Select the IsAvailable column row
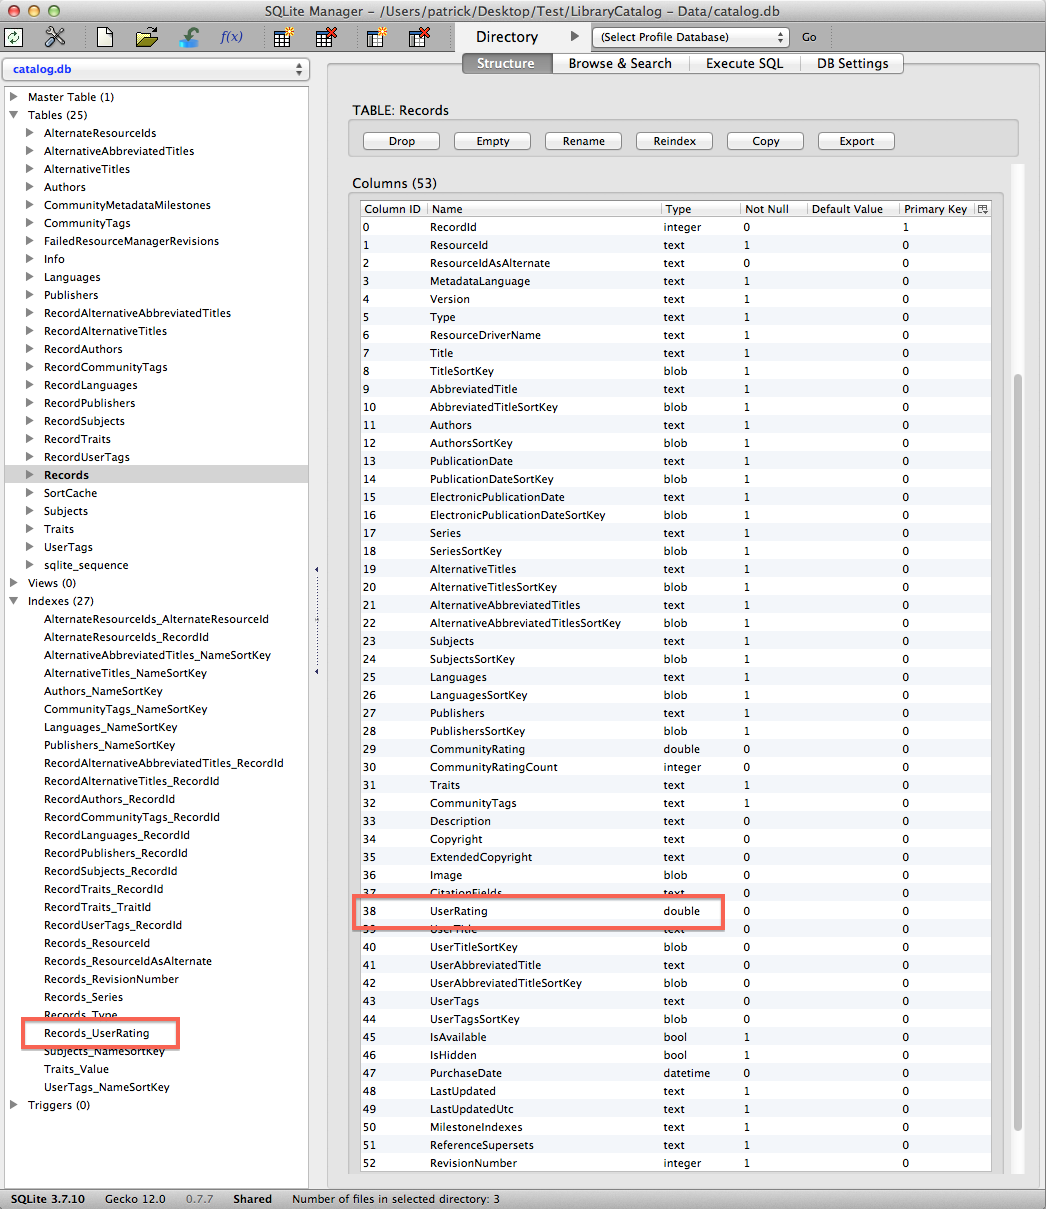This screenshot has height=1209, width=1046. click(675, 1037)
